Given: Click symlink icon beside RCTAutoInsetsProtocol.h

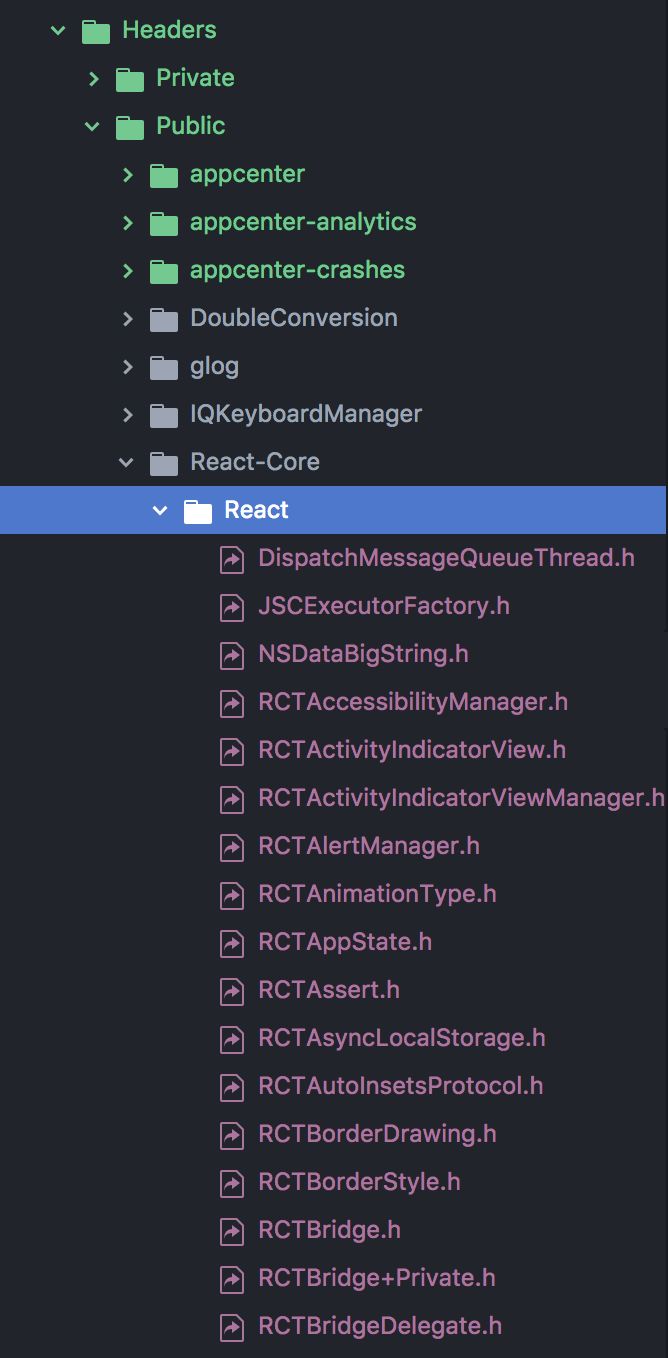Looking at the screenshot, I should (x=232, y=1087).
